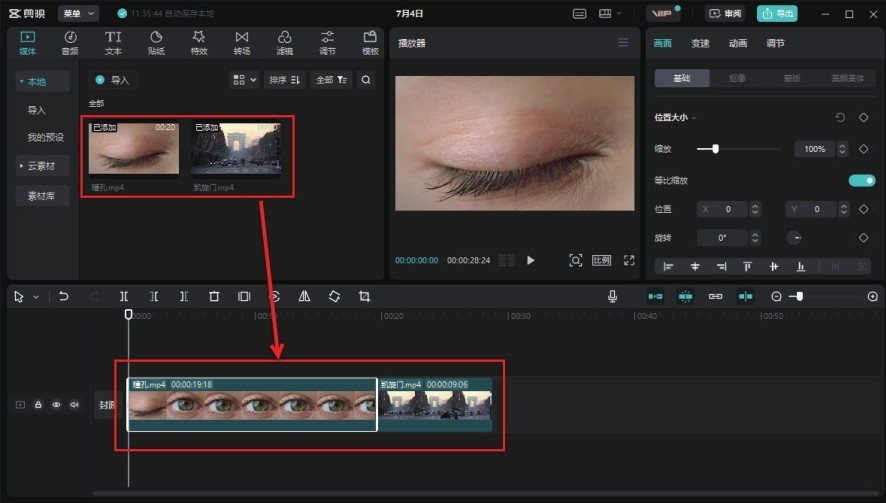Click the align left icon
The height and width of the screenshot is (503, 886).
[668, 266]
